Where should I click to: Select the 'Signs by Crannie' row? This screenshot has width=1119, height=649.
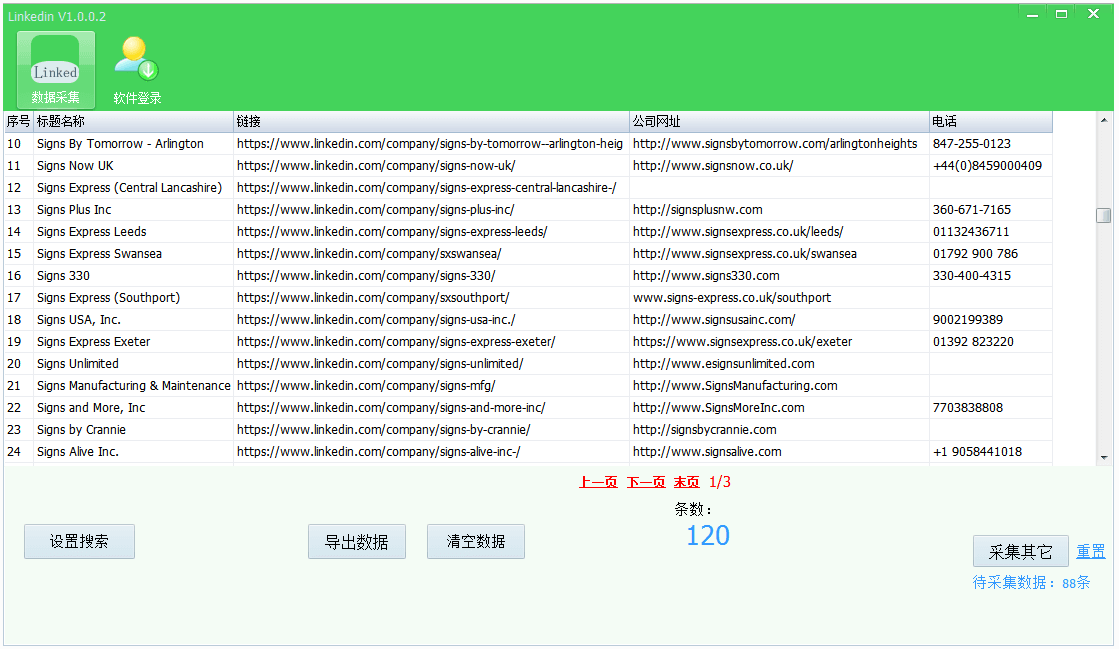click(x=528, y=430)
